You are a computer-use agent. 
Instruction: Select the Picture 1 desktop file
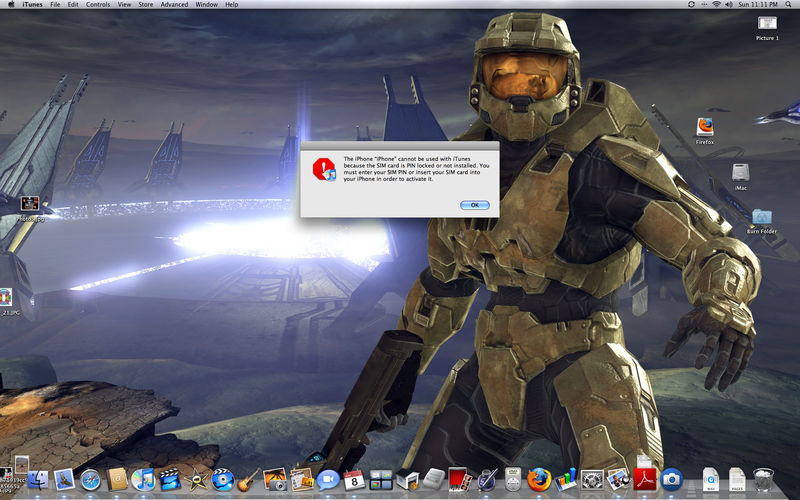click(x=767, y=28)
